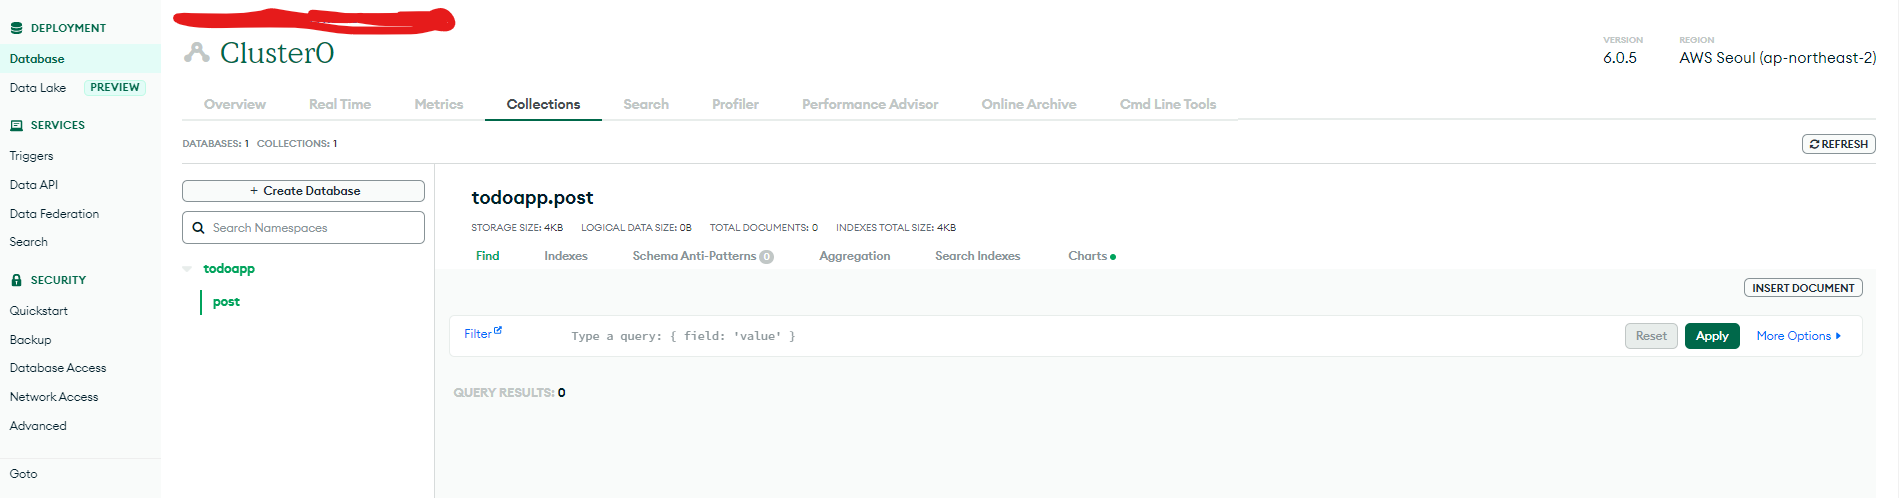Open the Schema Anti-Patterns sub-tab

(x=694, y=256)
